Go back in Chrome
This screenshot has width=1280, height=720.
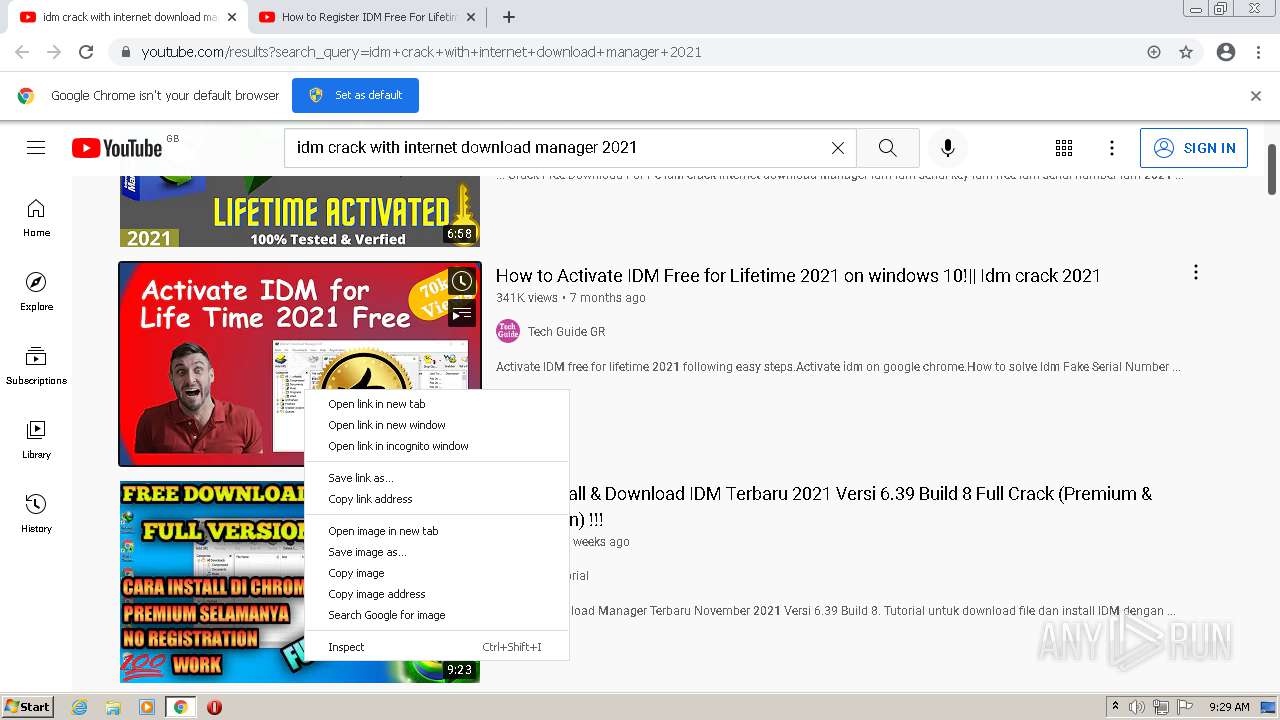[x=22, y=52]
